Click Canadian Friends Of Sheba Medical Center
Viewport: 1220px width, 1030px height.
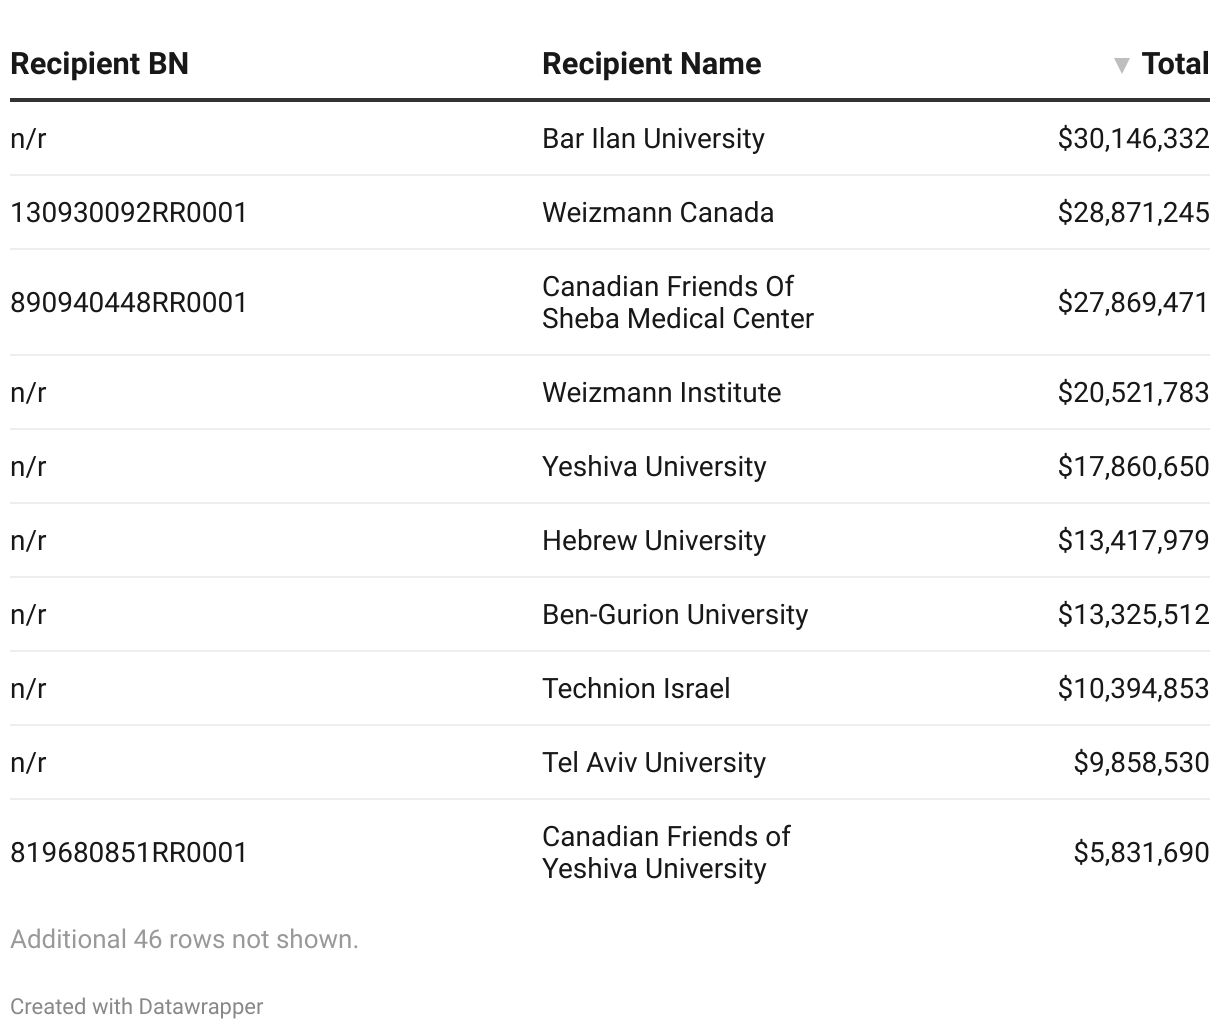pyautogui.click(x=678, y=302)
